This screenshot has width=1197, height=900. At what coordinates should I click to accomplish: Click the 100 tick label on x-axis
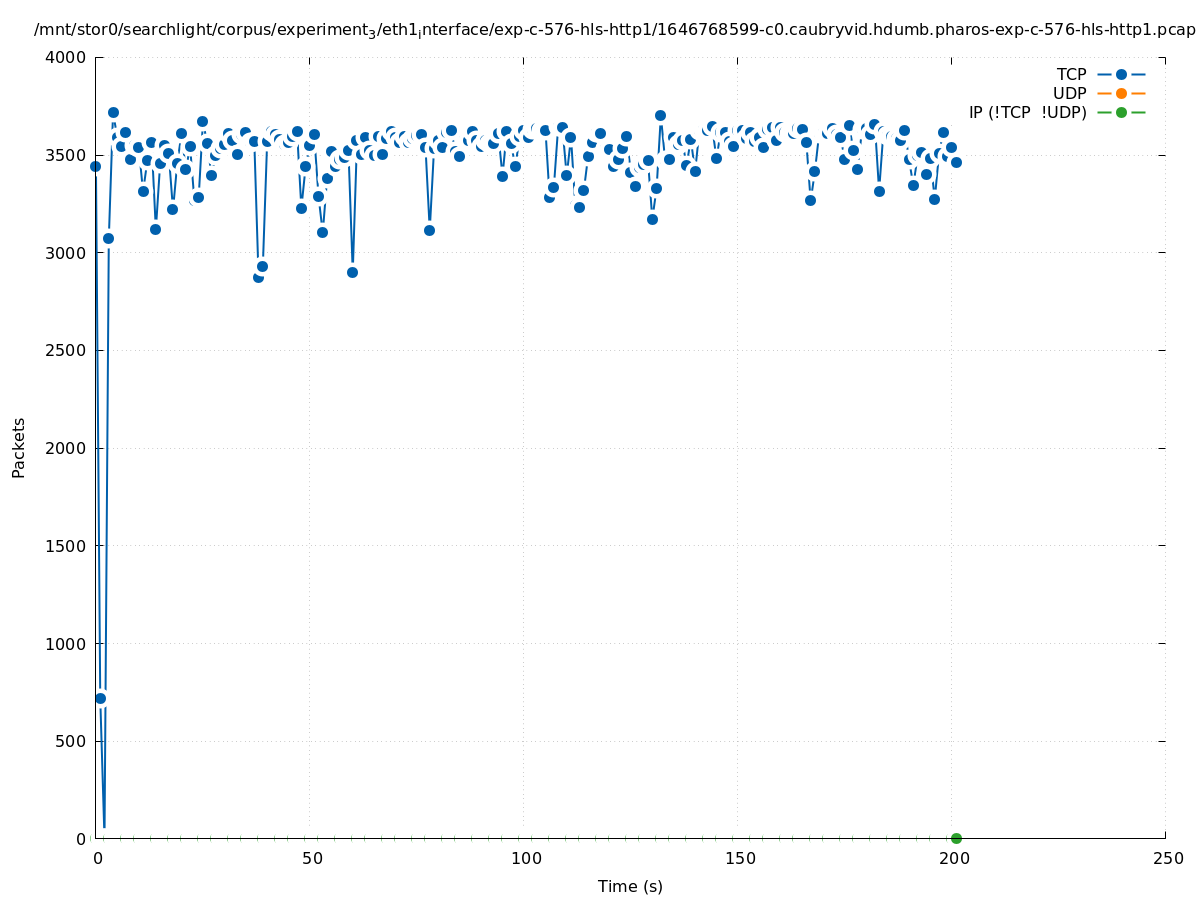pyautogui.click(x=525, y=859)
